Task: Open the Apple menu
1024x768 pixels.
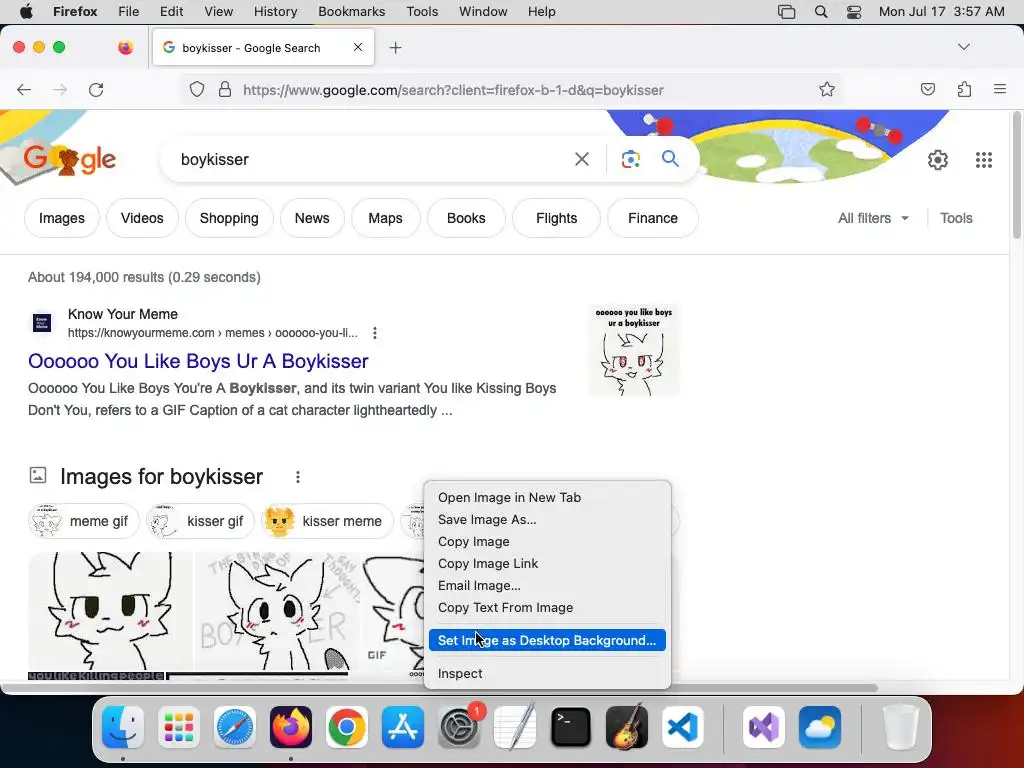Action: tap(26, 11)
